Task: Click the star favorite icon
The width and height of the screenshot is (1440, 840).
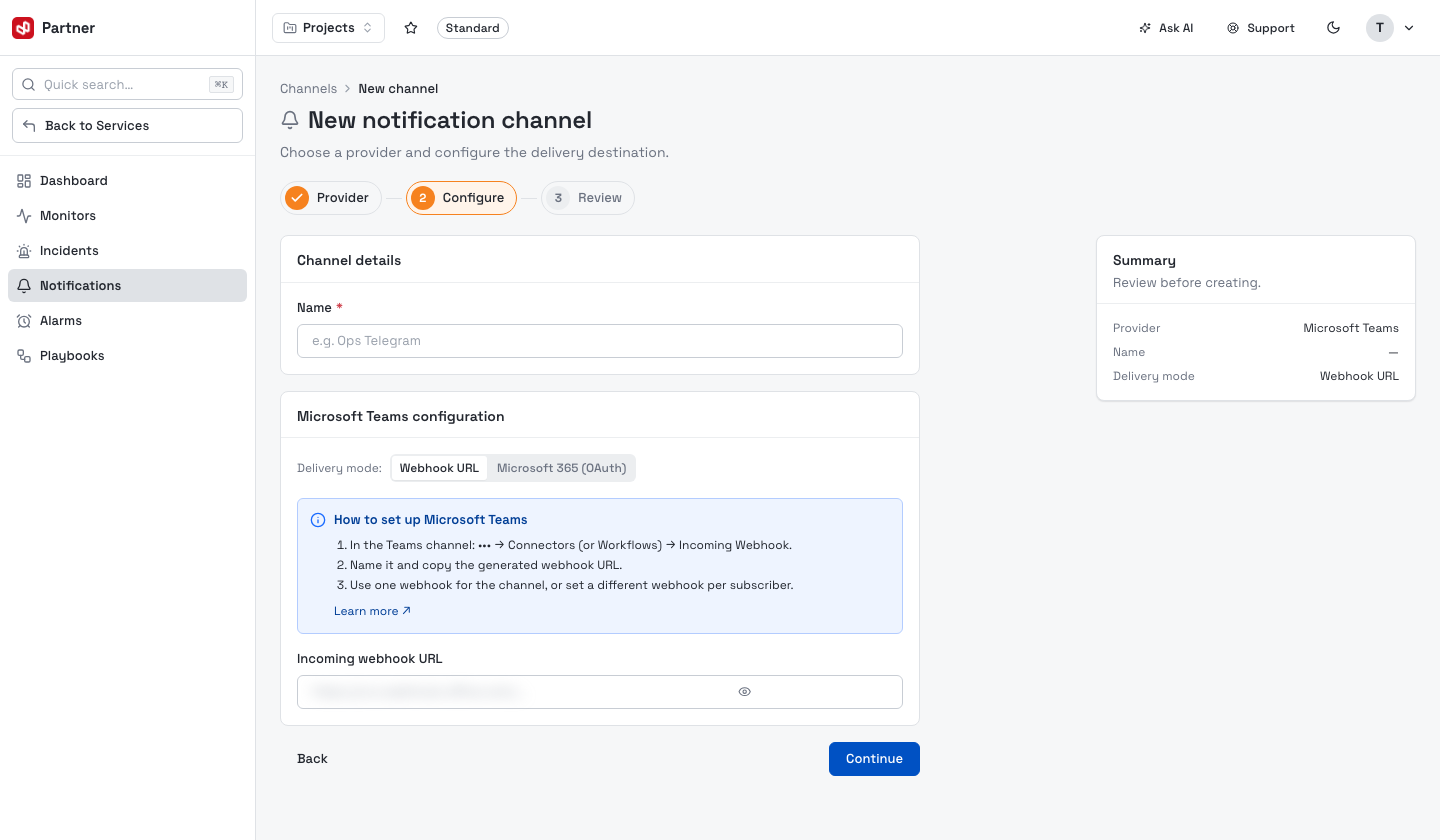Action: point(411,28)
